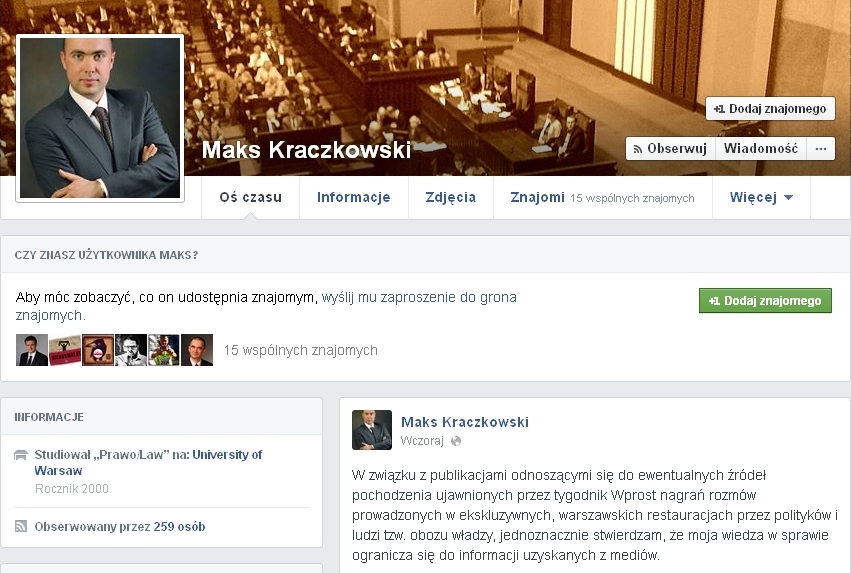Click the green Dodaj znajomego button

point(765,301)
